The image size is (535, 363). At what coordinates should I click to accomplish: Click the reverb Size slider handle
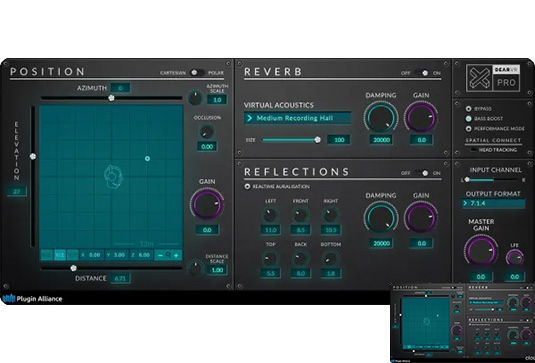pos(318,140)
